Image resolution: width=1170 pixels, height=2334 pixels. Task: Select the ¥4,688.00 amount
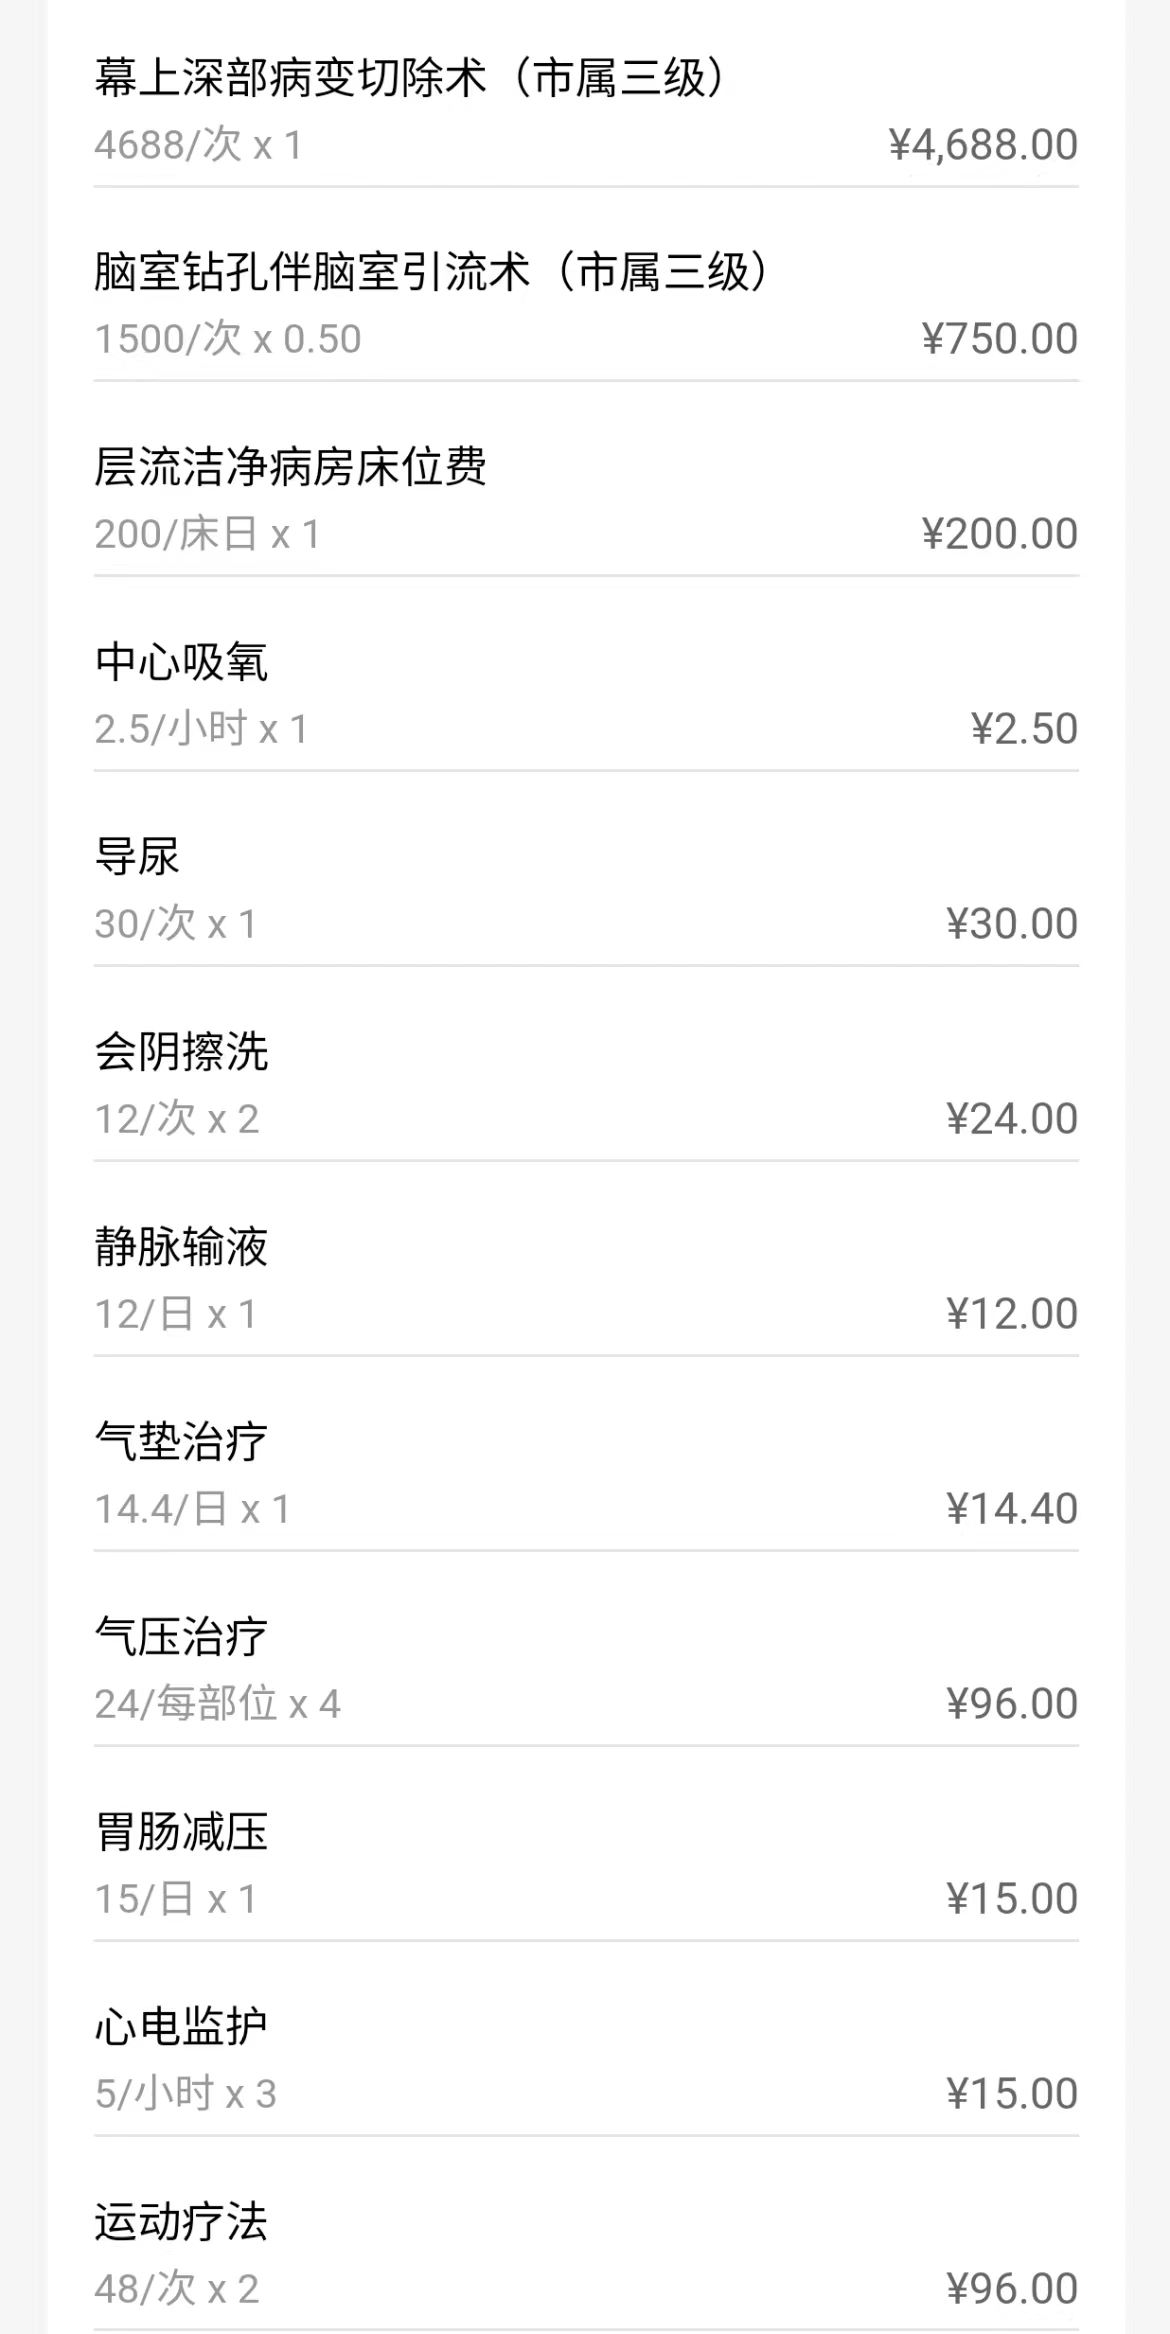[x=983, y=145]
